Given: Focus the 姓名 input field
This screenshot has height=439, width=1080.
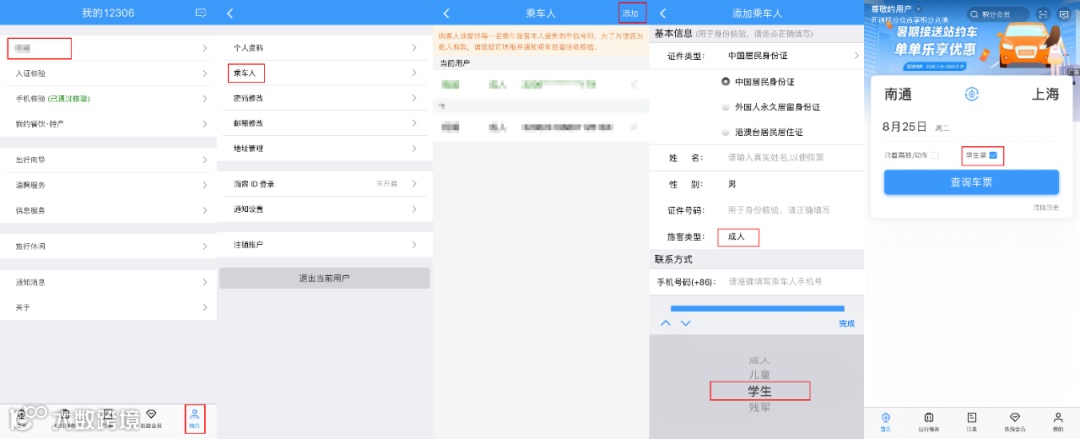Looking at the screenshot, I should 776,158.
